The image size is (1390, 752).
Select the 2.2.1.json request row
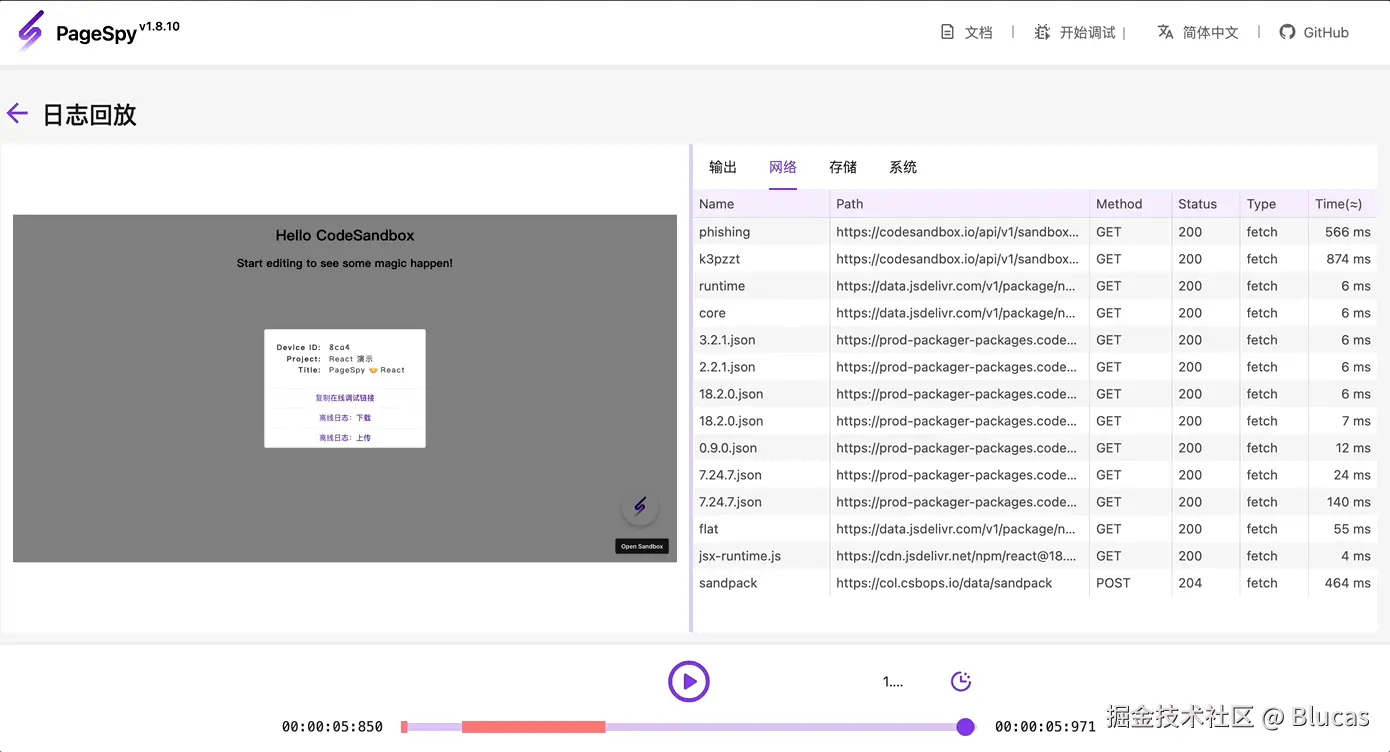click(x=1034, y=367)
